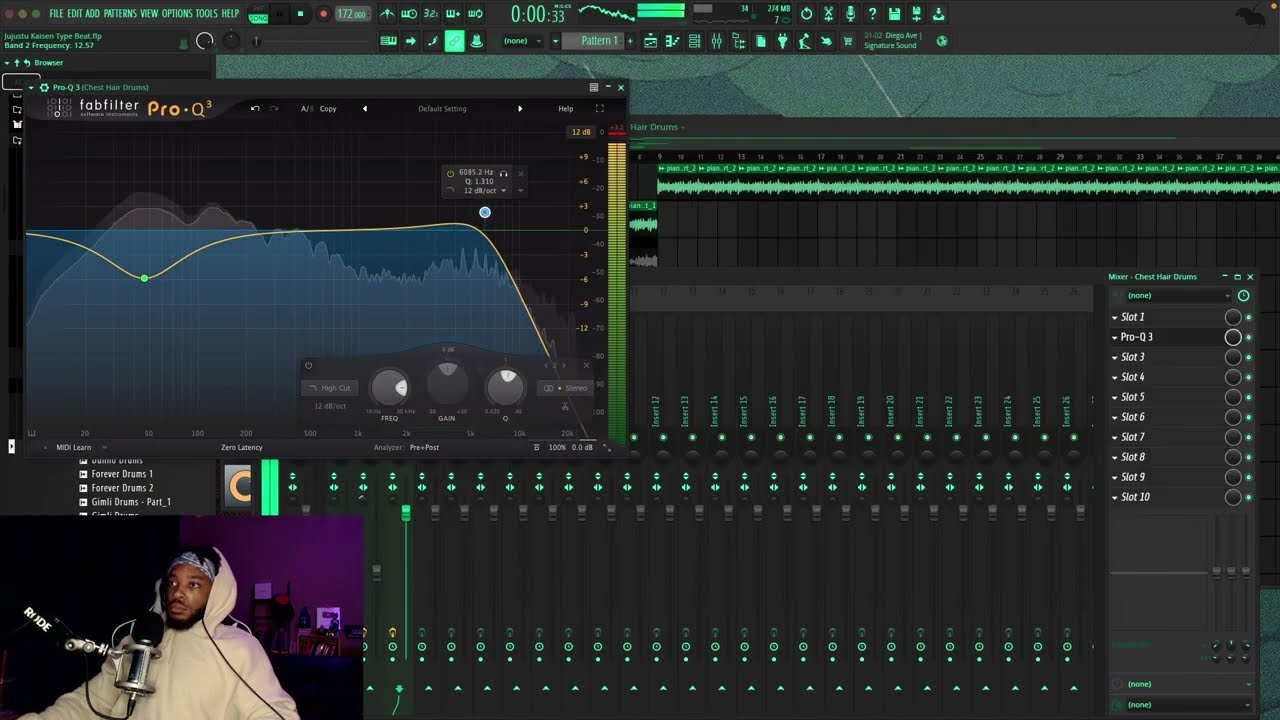Open the Pattern 1 selector
1280x720 pixels.
pyautogui.click(x=594, y=41)
